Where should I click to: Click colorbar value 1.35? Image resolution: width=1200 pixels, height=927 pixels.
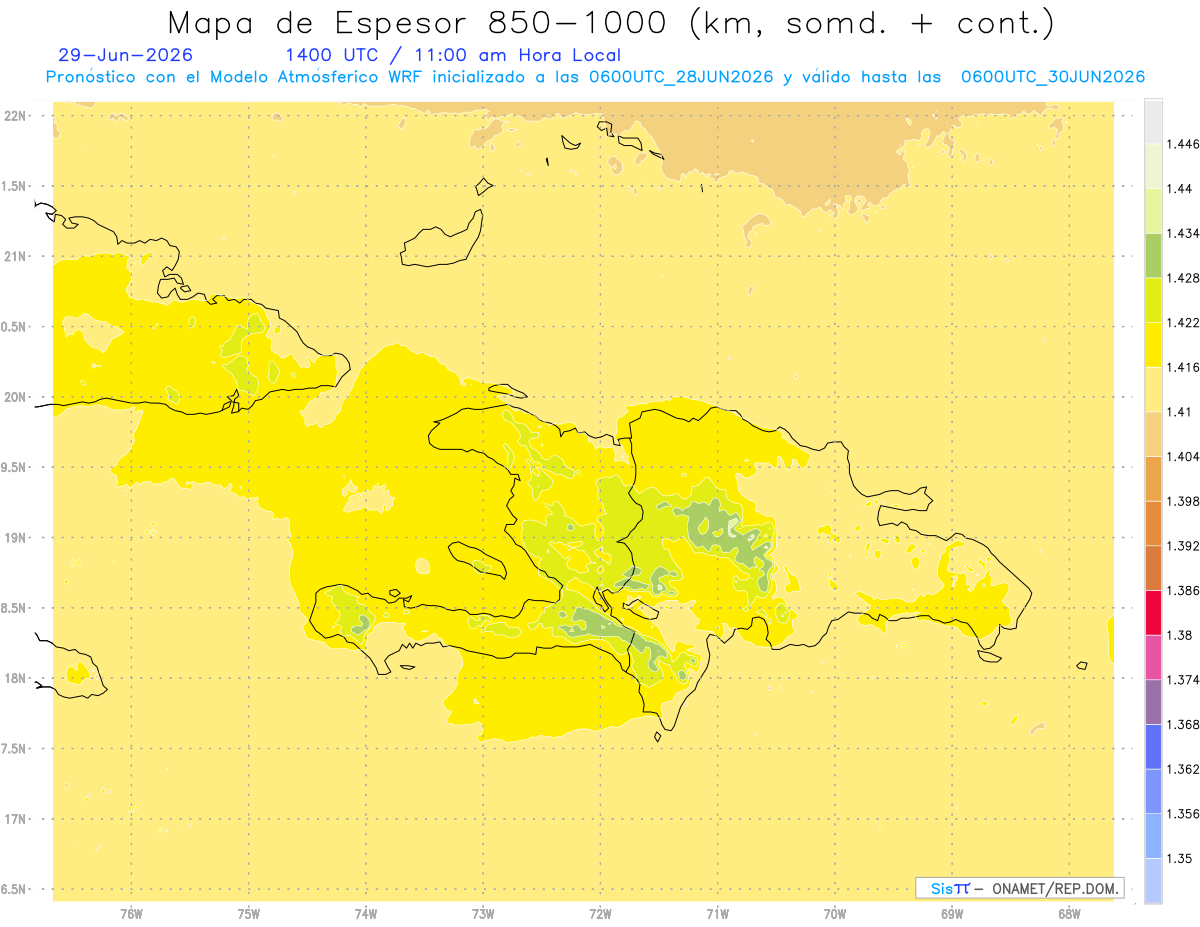(x=1181, y=858)
